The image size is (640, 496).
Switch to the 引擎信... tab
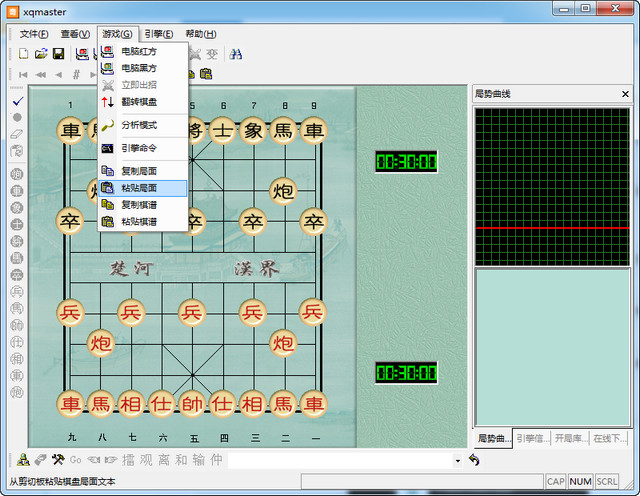[531, 439]
